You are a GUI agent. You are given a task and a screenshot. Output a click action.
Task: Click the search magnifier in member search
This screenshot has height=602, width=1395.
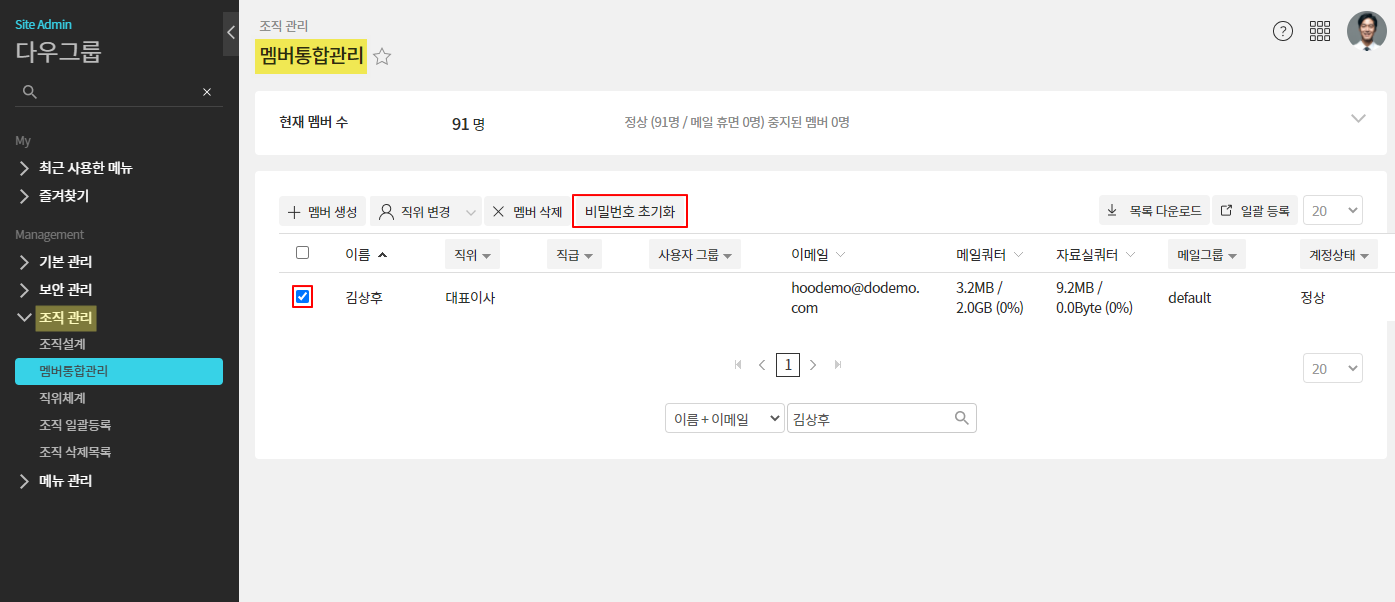tap(962, 419)
